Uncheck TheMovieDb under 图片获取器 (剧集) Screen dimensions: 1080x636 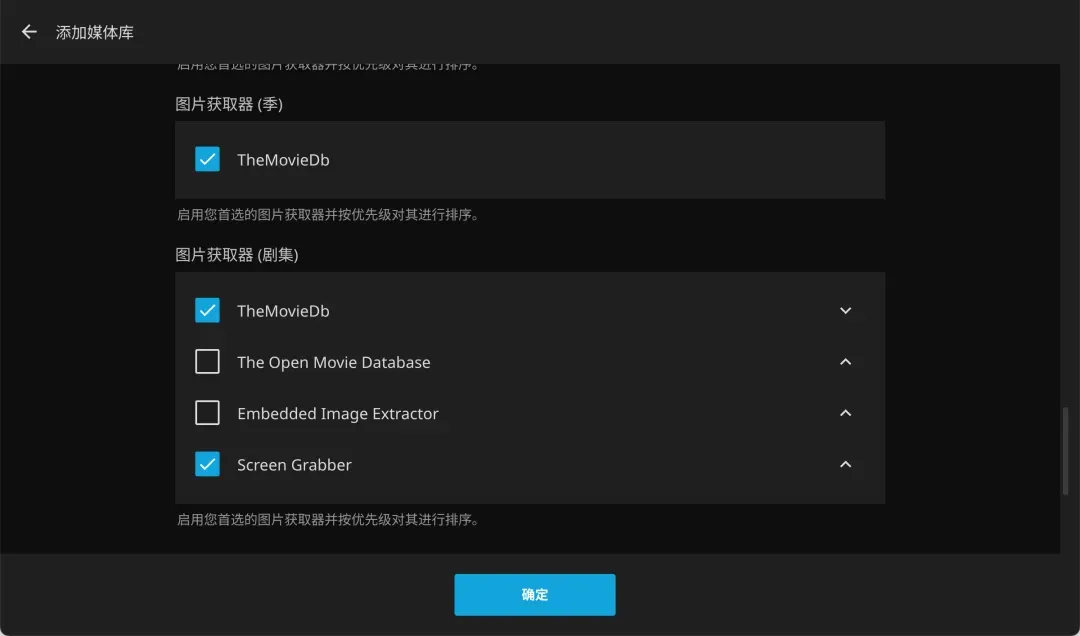207,310
